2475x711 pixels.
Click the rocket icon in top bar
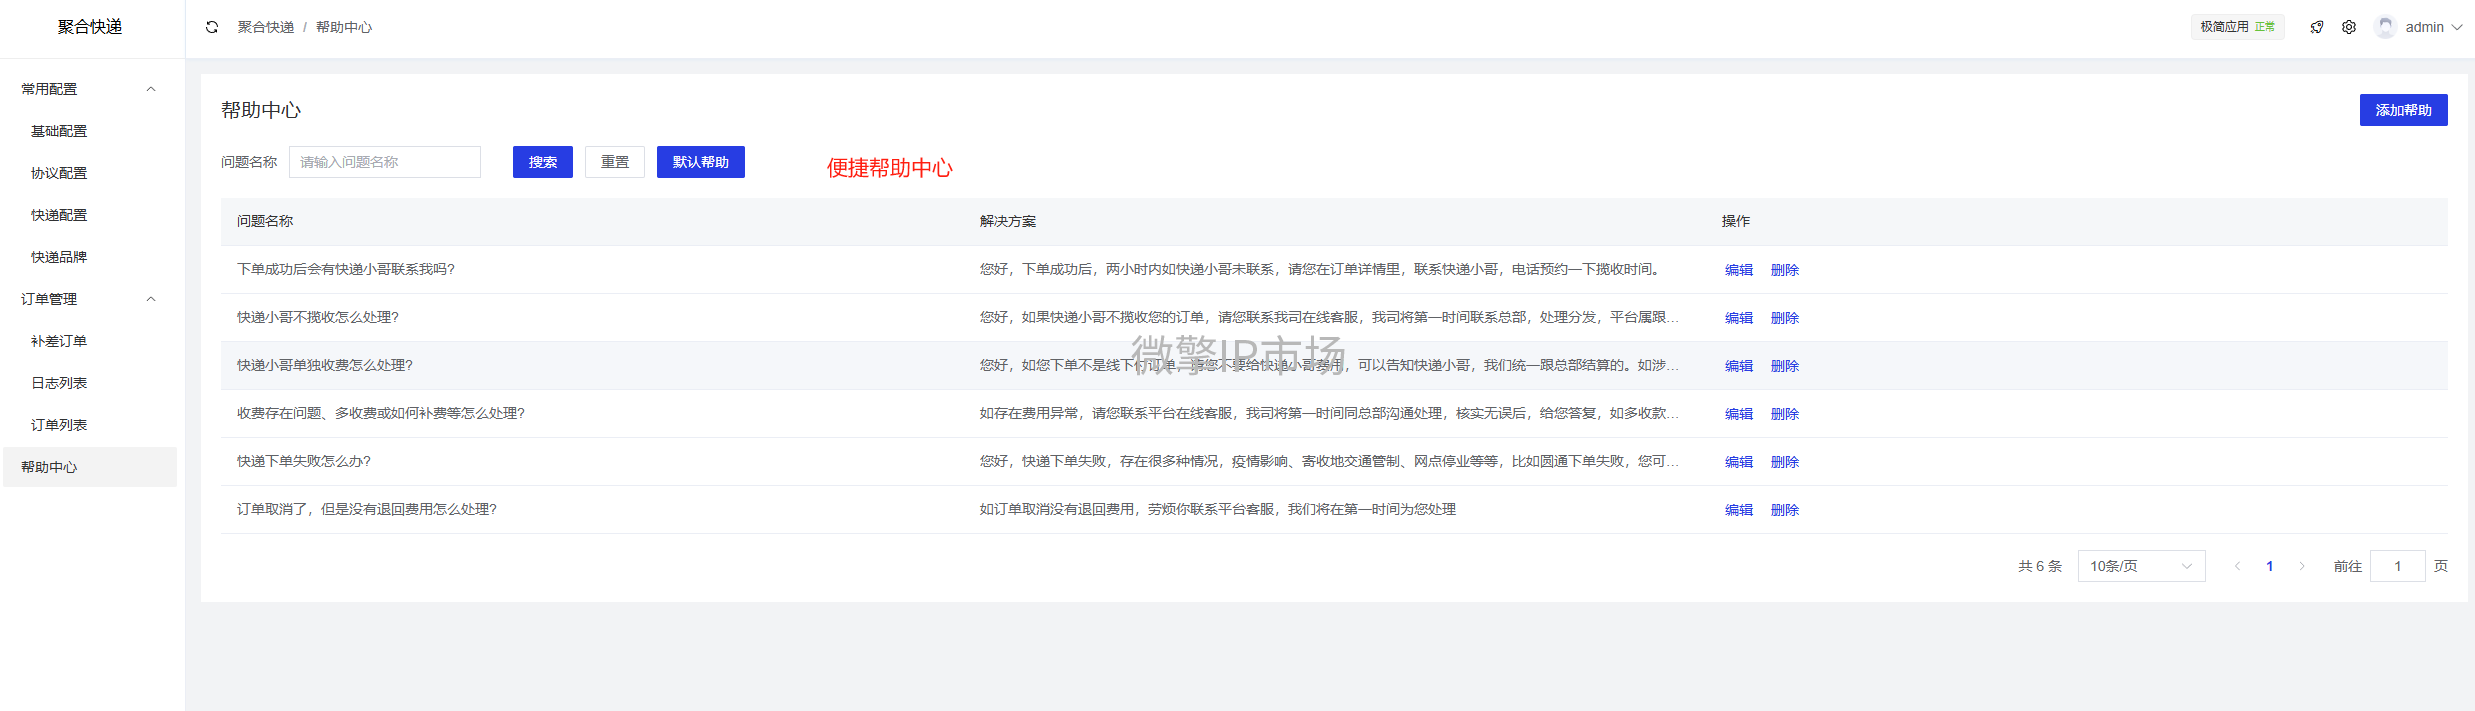coord(2317,27)
